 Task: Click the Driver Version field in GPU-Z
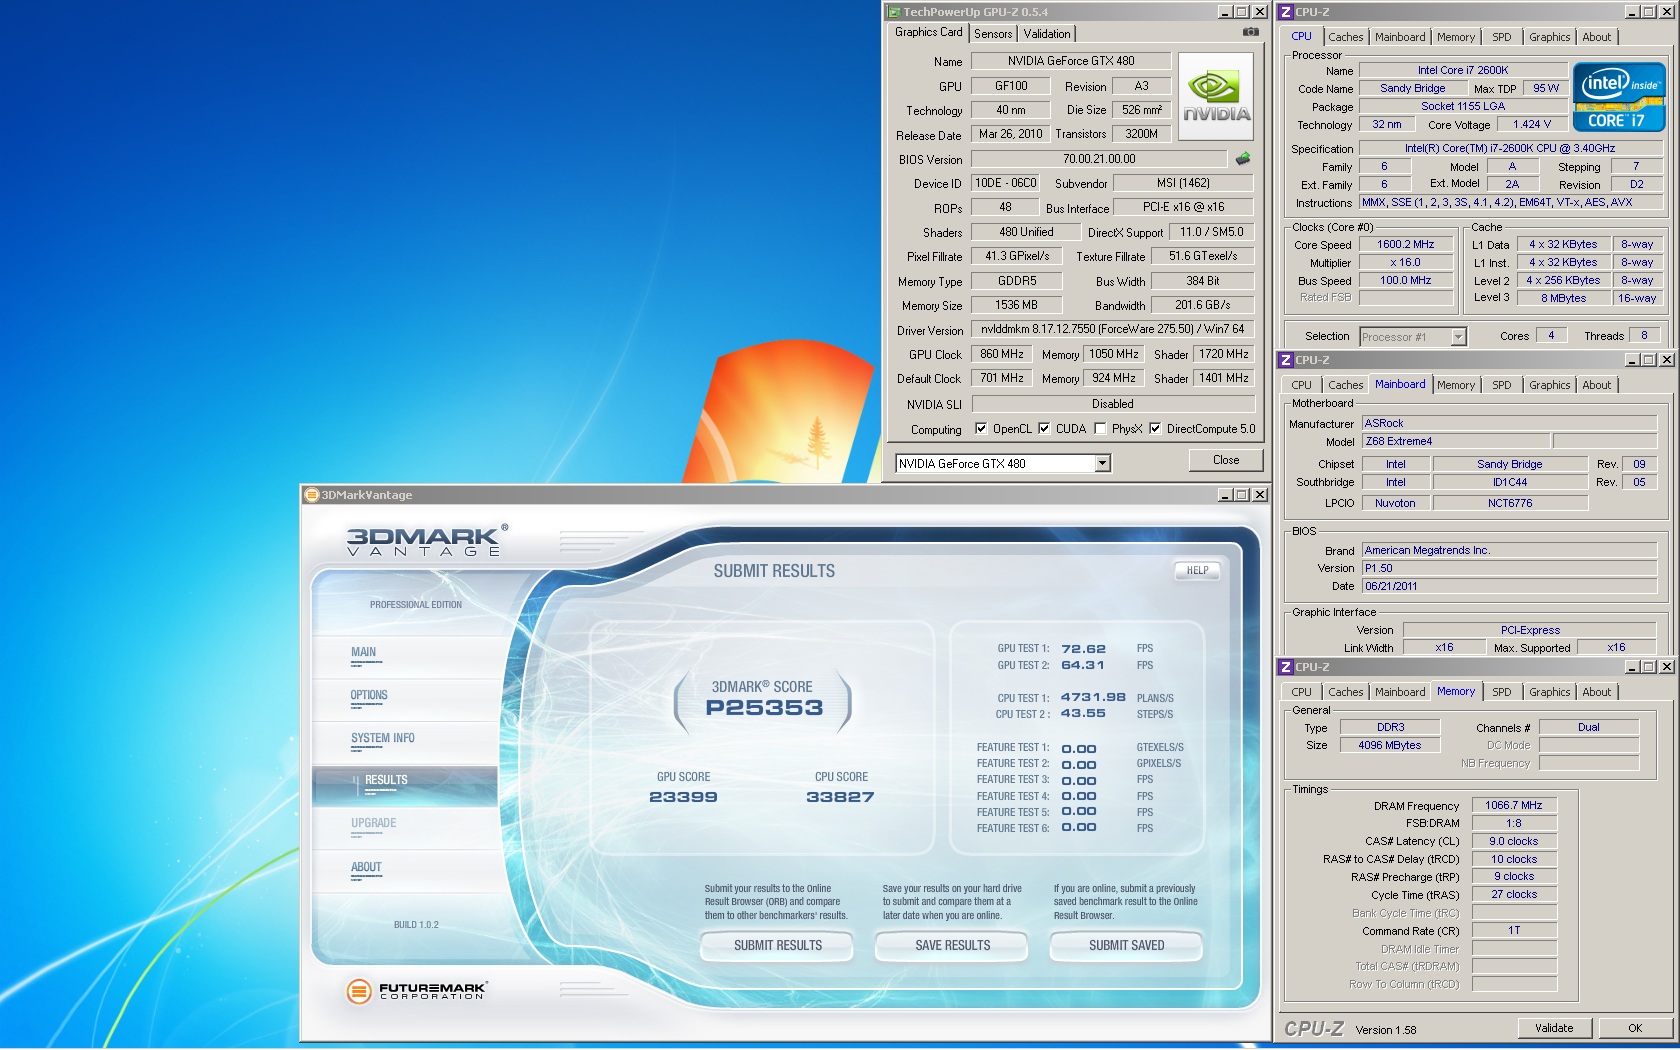1112,329
